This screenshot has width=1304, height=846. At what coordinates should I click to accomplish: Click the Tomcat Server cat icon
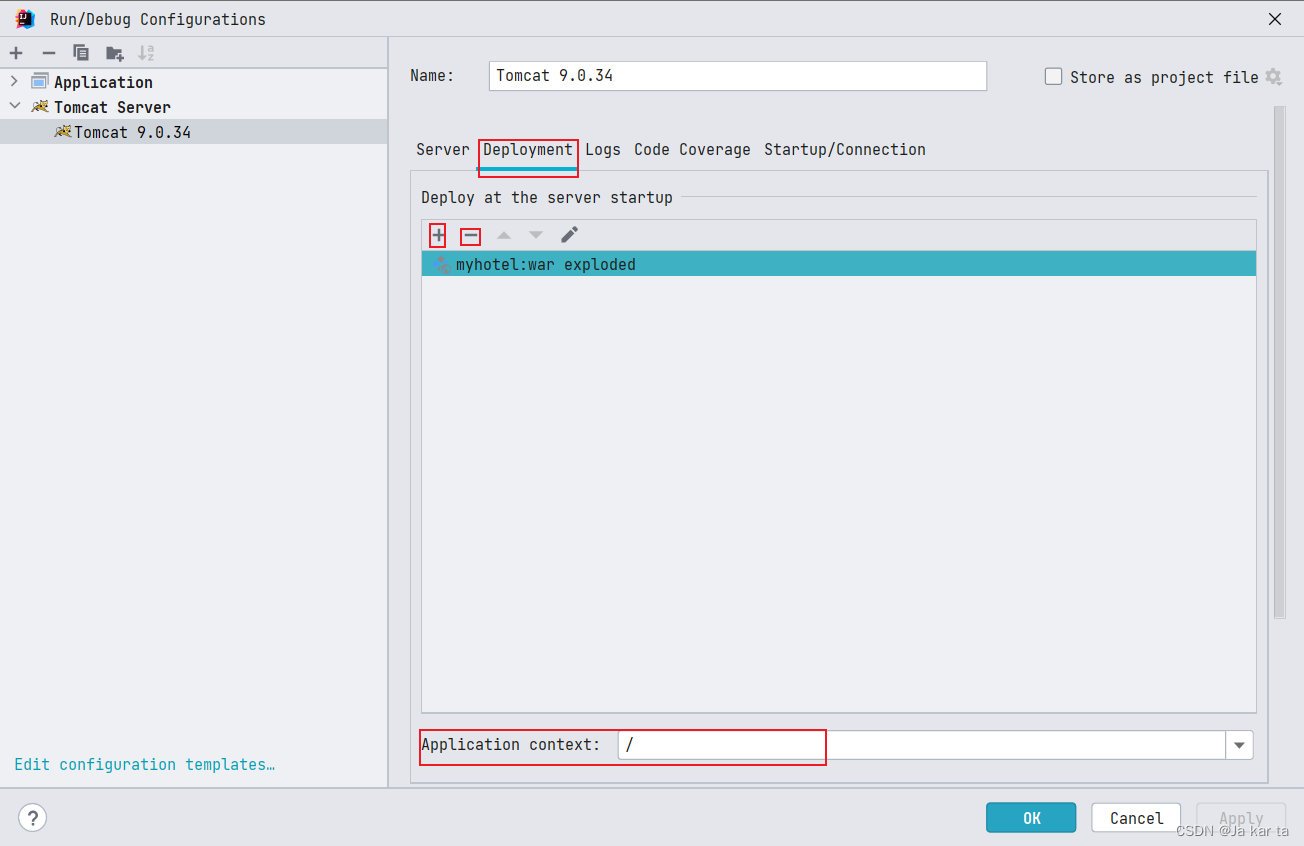[40, 107]
